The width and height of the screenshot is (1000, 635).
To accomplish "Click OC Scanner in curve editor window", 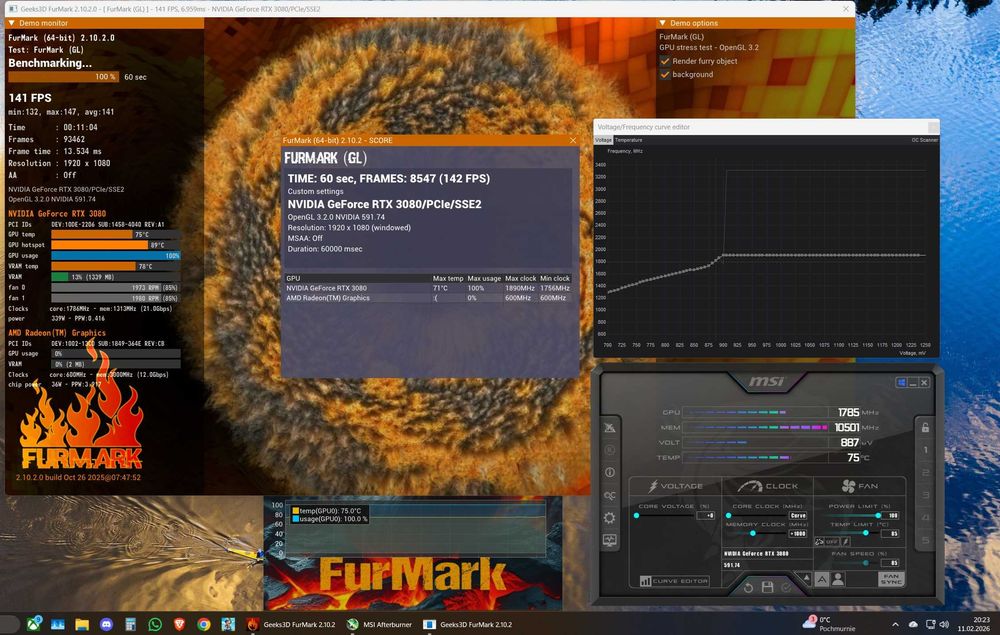I will (924, 140).
